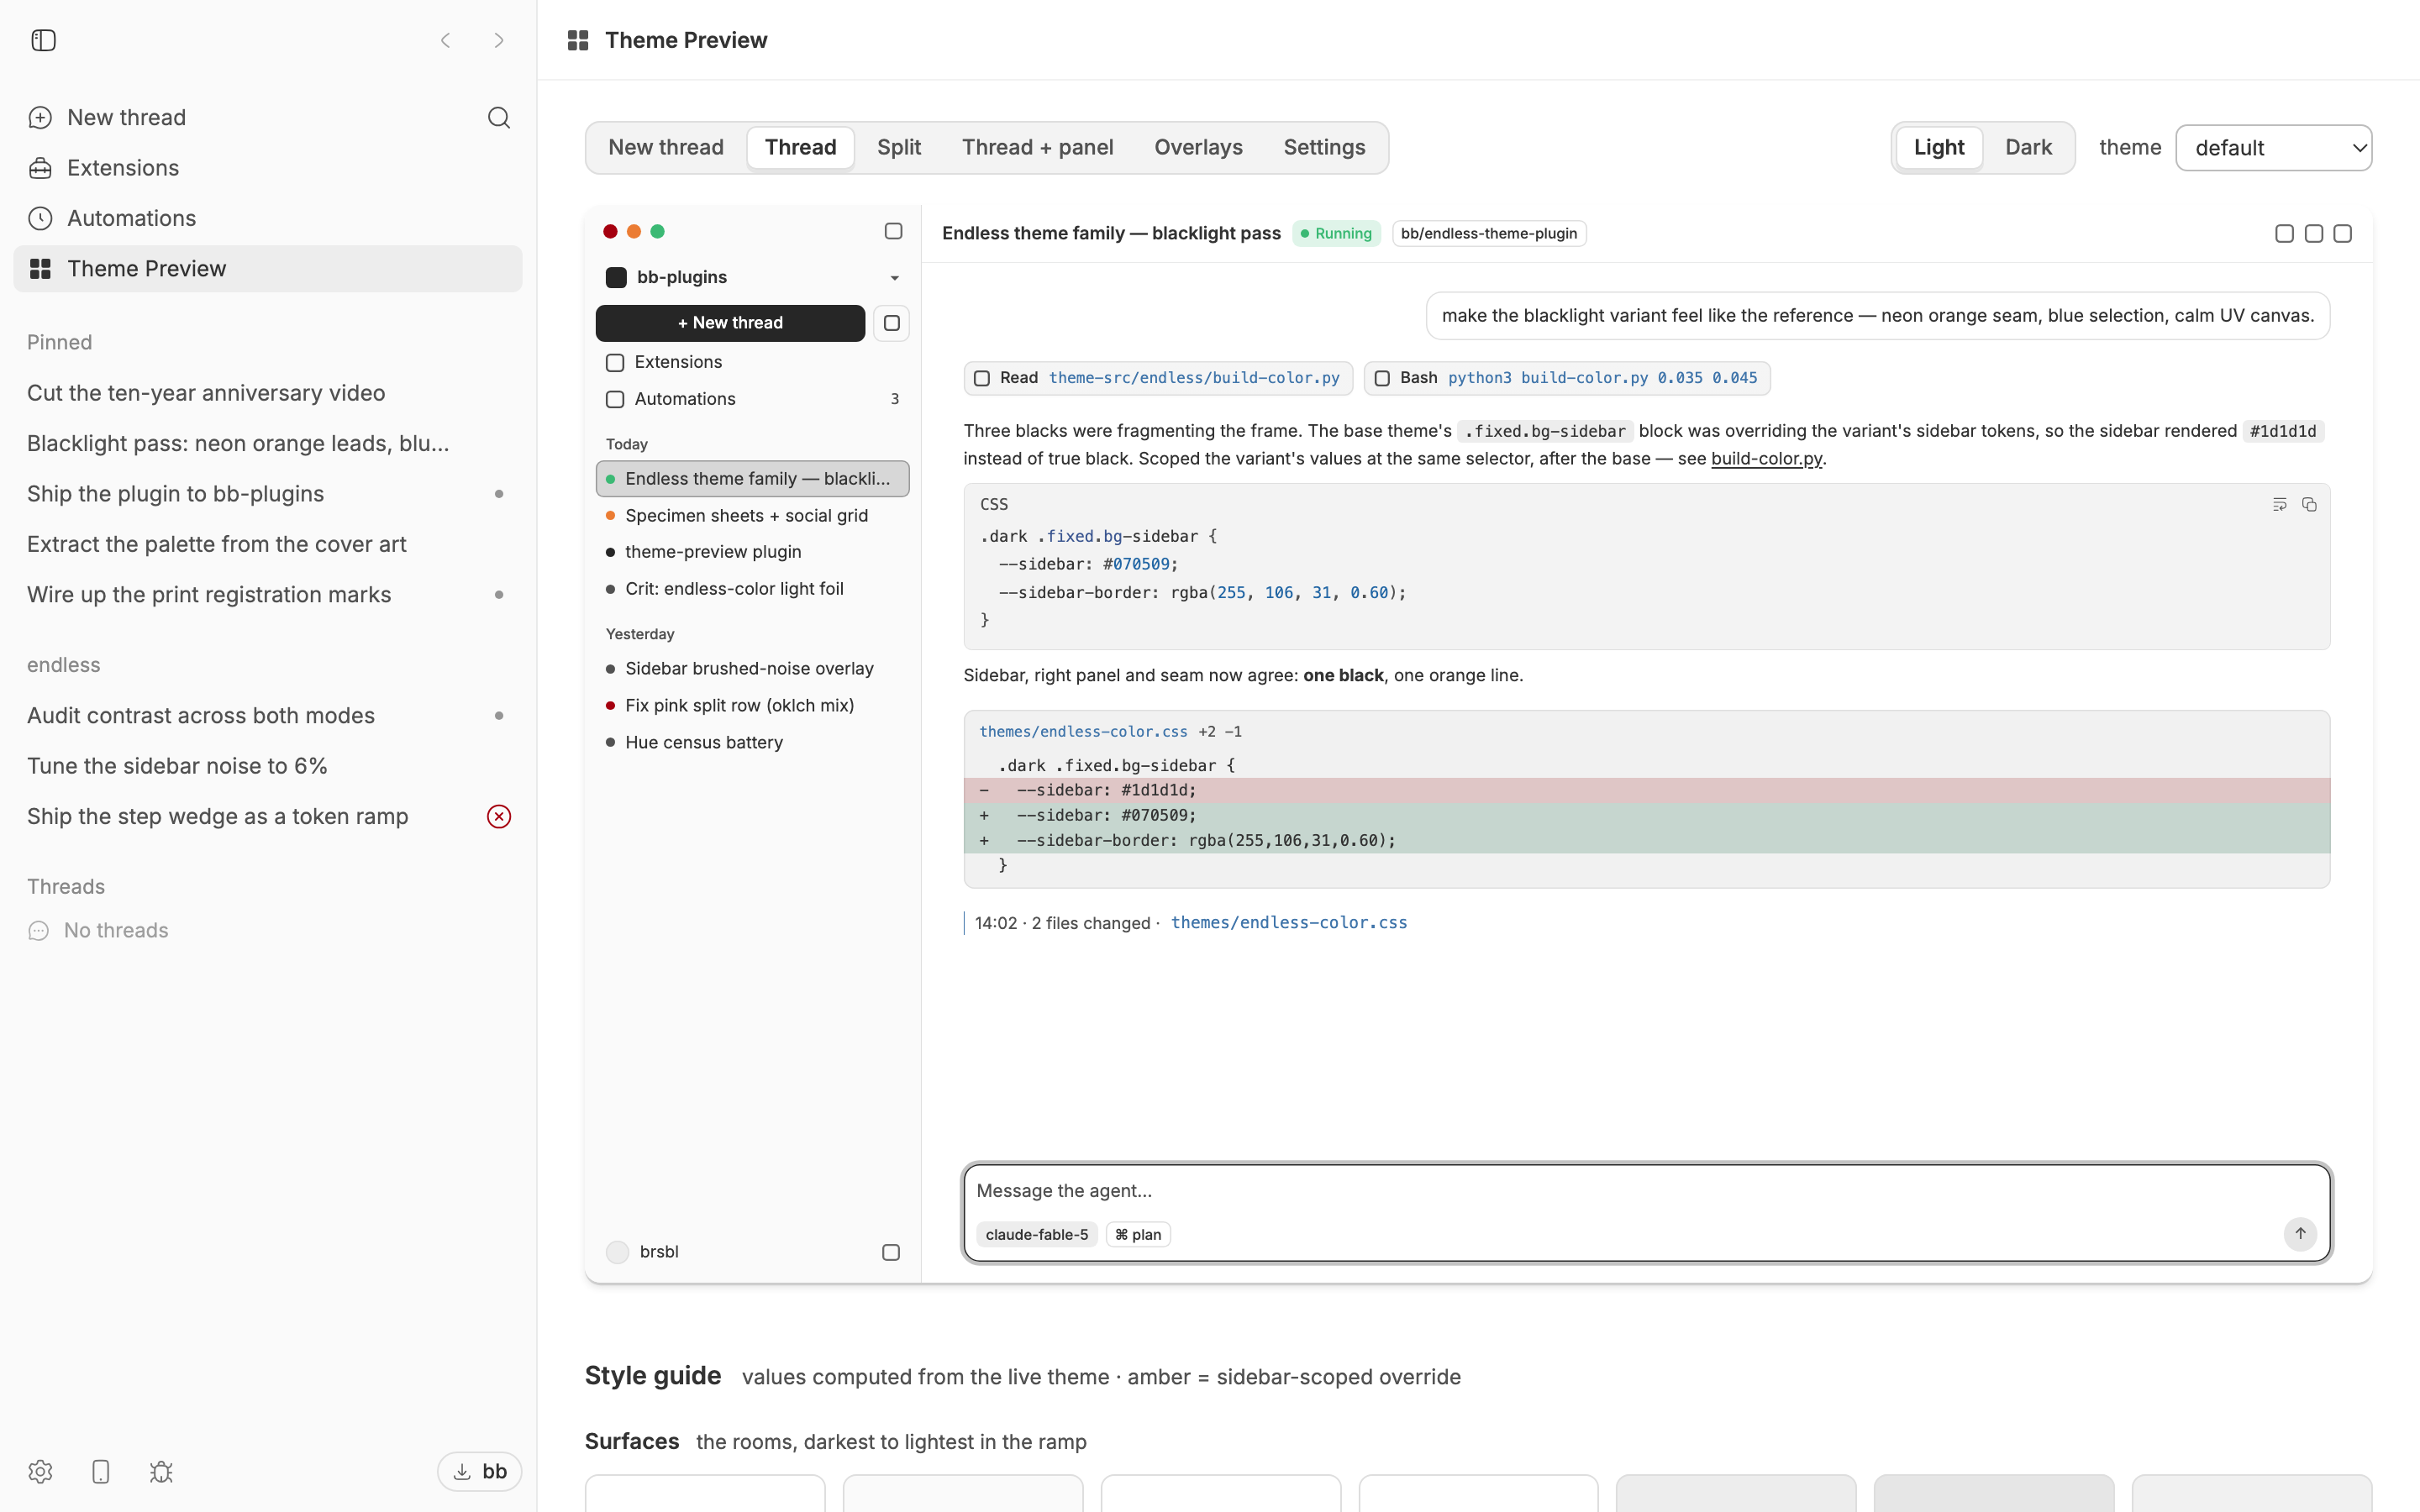This screenshot has width=2420, height=1512.
Task: Open Extensions in the preview sidebar
Action: coord(752,362)
